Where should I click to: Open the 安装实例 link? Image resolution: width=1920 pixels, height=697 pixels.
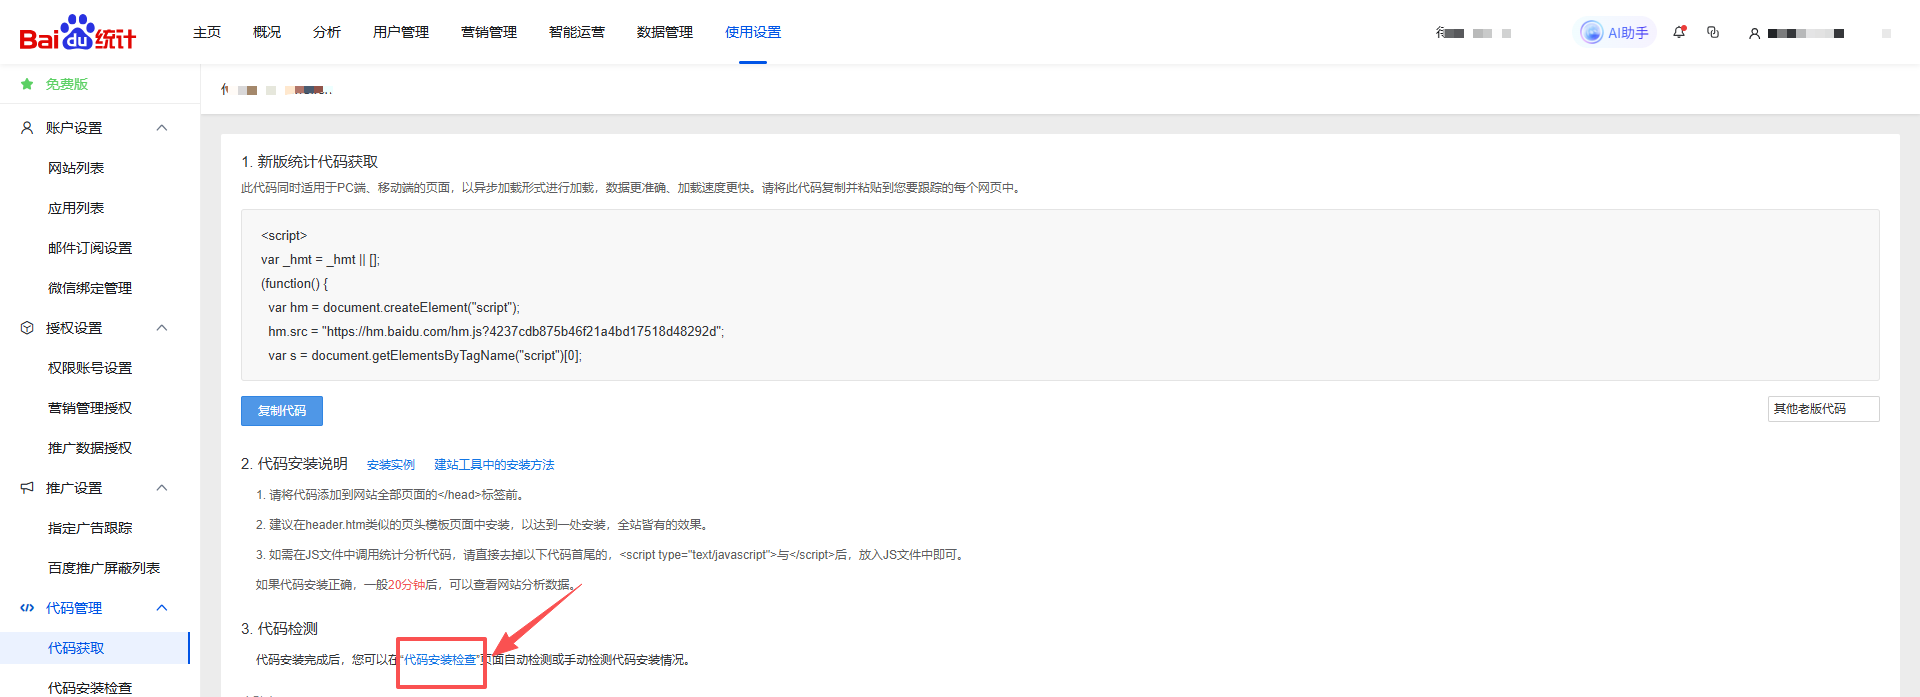pyautogui.click(x=390, y=465)
